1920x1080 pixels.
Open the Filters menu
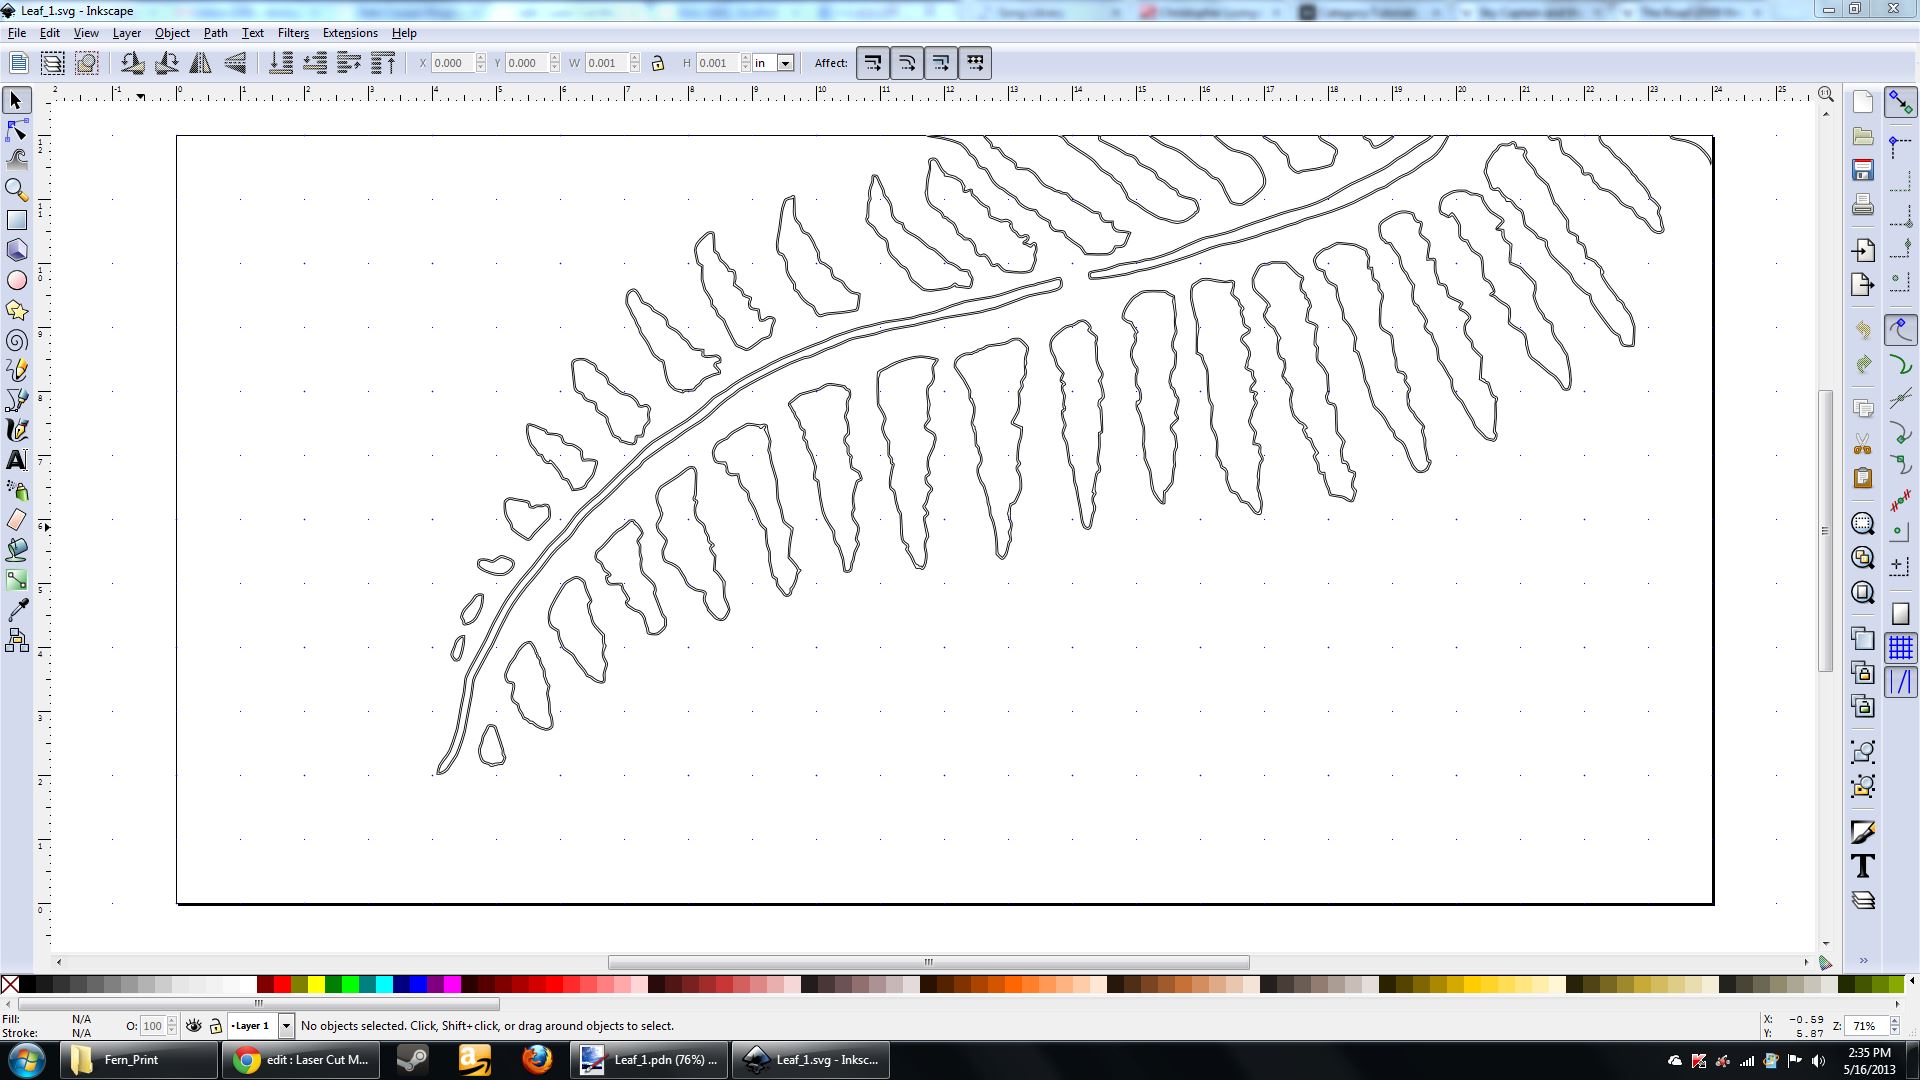point(293,33)
